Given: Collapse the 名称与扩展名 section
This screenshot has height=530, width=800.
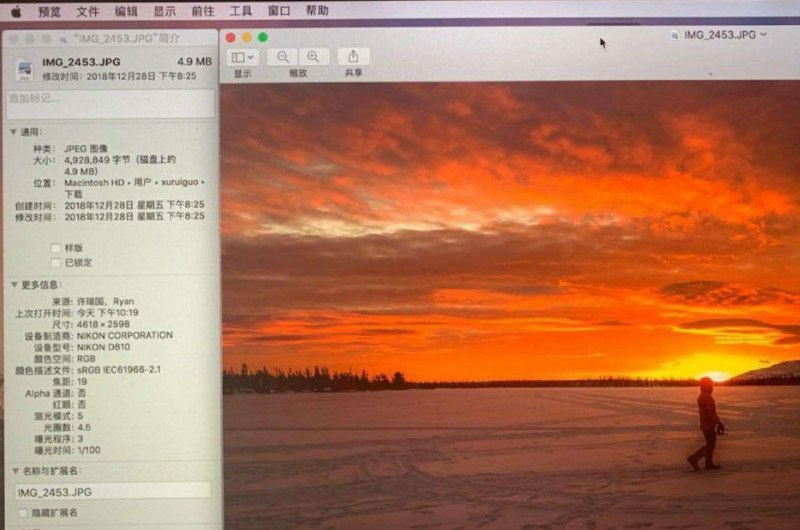Looking at the screenshot, I should point(15,471).
